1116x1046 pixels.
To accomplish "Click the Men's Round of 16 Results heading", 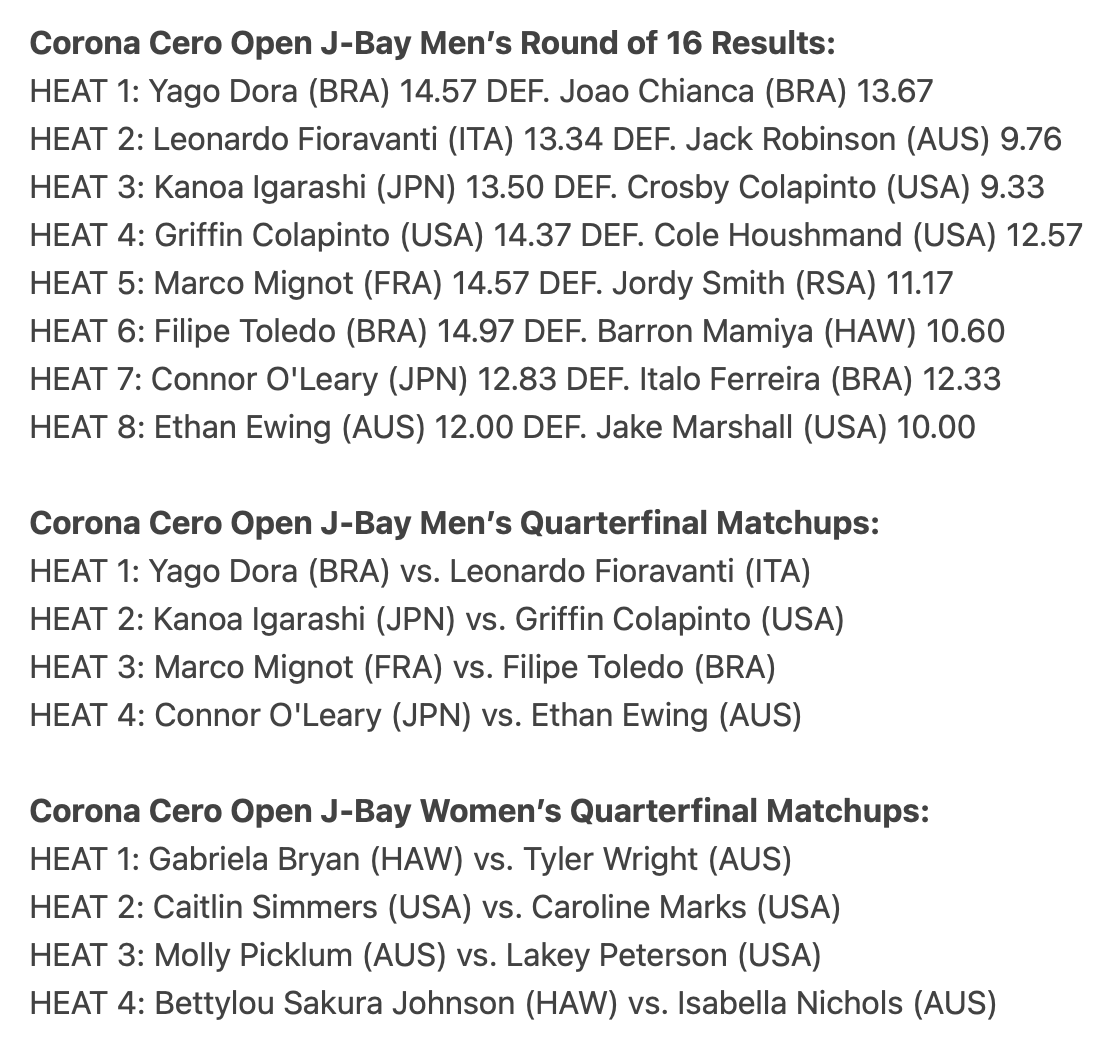I will click(x=432, y=43).
